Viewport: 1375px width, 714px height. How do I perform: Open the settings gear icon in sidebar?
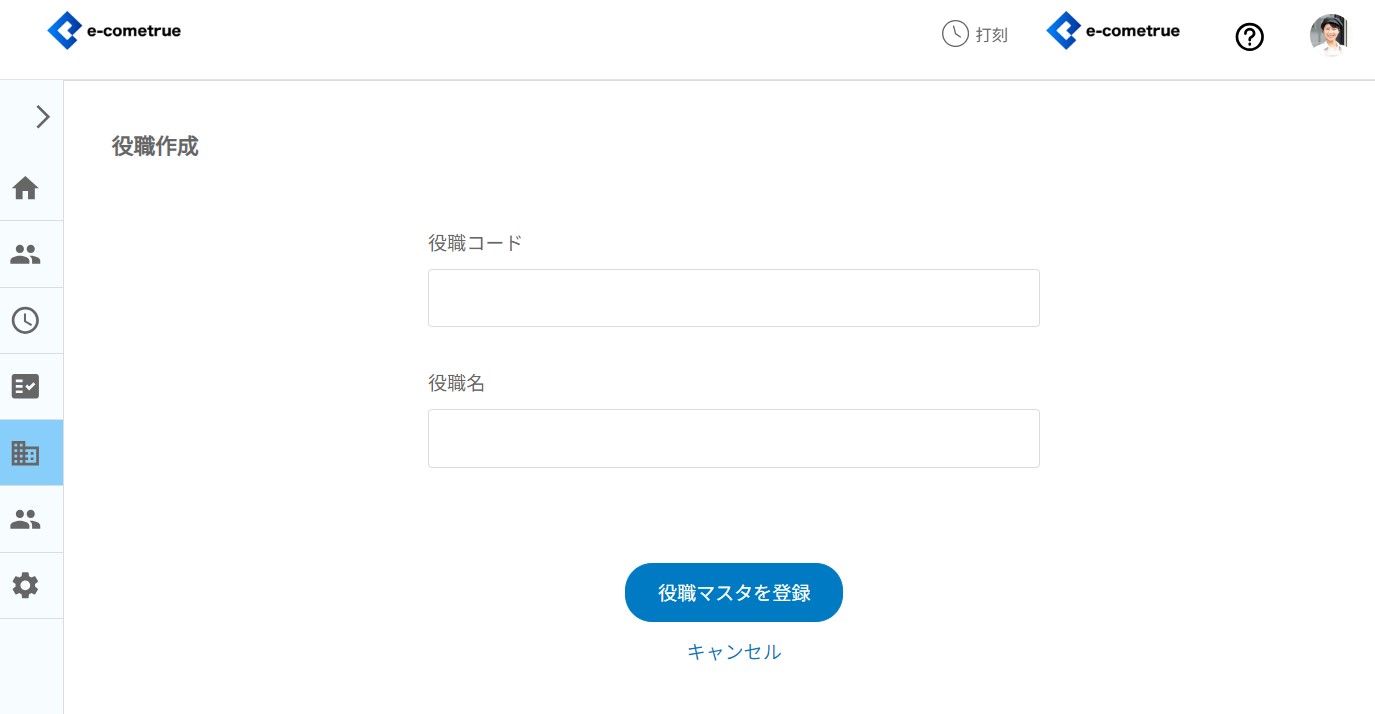25,585
